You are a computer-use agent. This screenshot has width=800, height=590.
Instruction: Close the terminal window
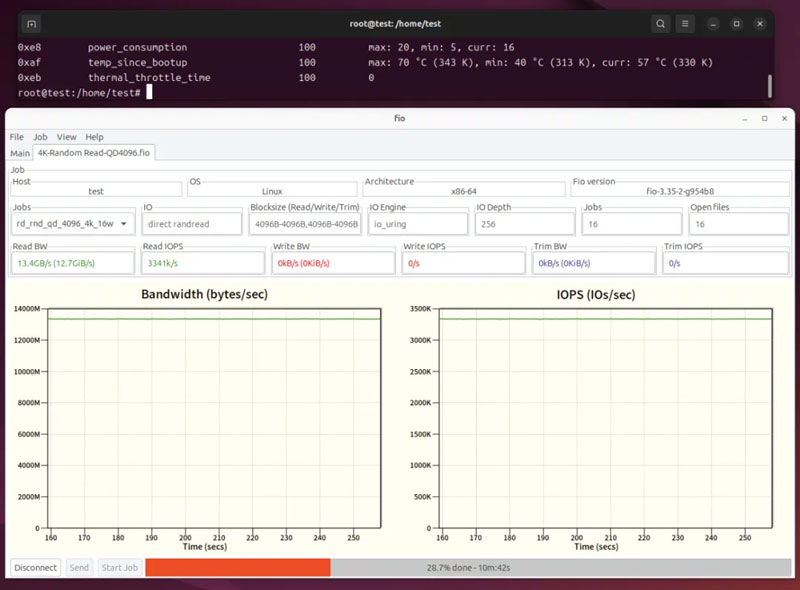tap(760, 24)
